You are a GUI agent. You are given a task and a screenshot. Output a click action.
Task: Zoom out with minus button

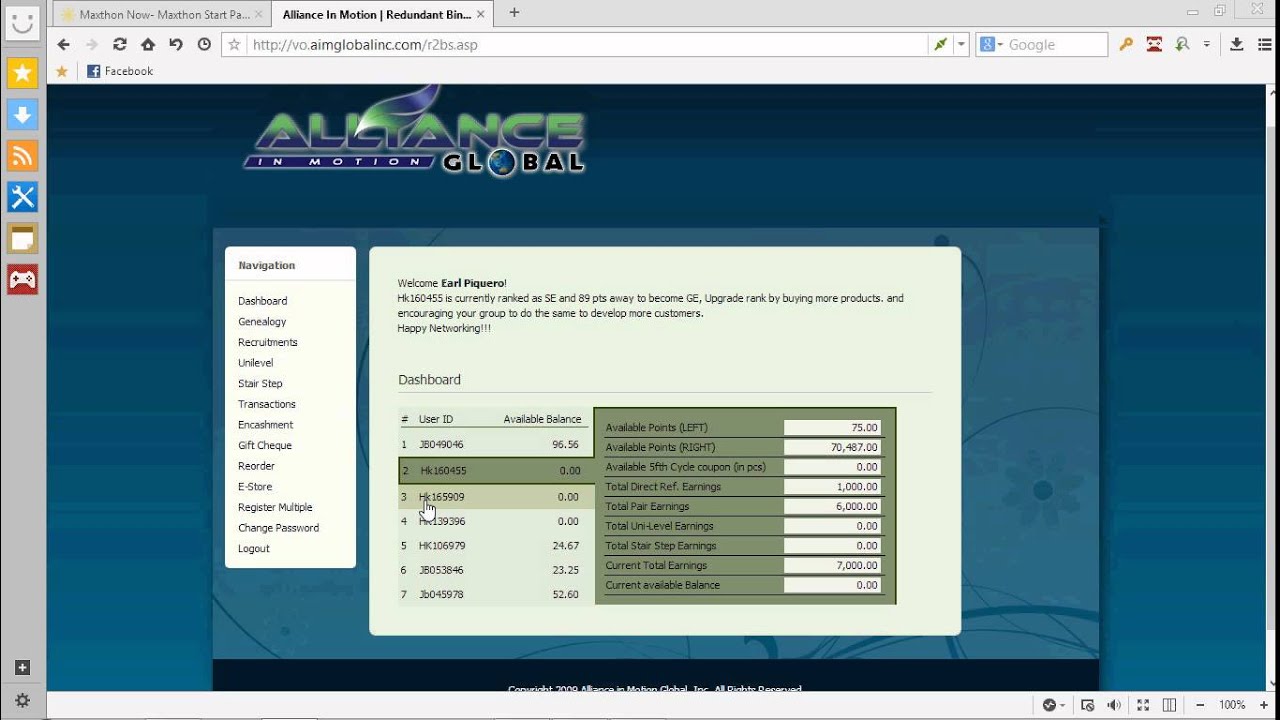click(1200, 705)
